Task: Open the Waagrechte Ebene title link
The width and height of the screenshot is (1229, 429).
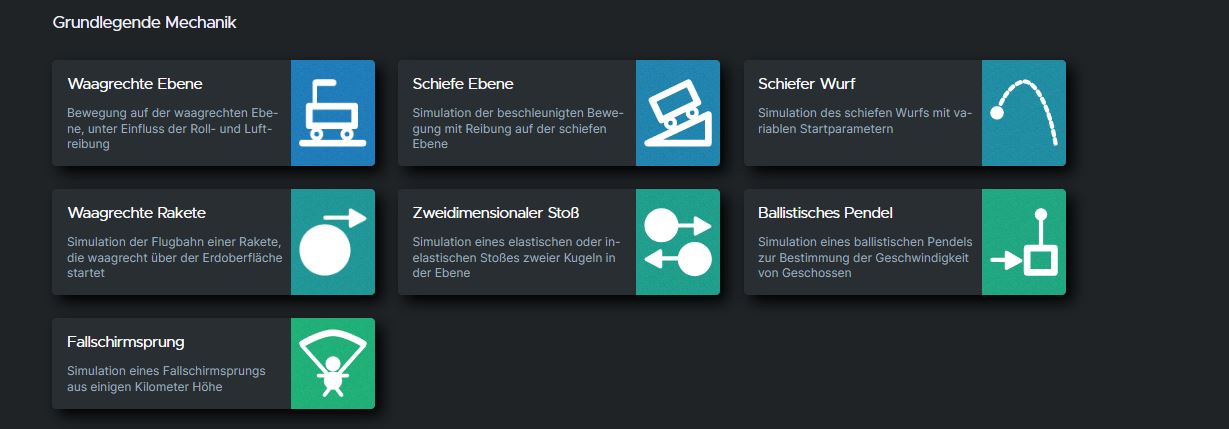Action: (x=135, y=83)
